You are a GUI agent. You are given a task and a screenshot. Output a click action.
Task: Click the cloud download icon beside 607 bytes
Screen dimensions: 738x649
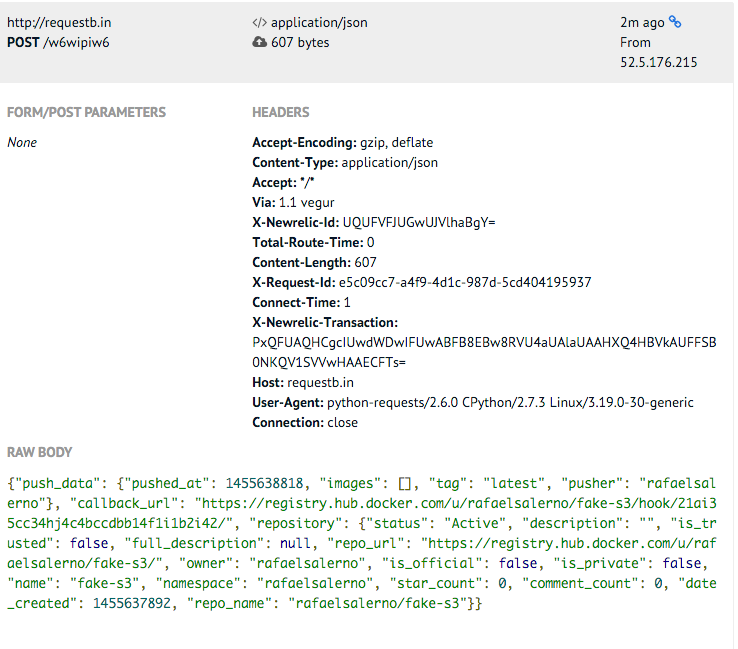(259, 42)
